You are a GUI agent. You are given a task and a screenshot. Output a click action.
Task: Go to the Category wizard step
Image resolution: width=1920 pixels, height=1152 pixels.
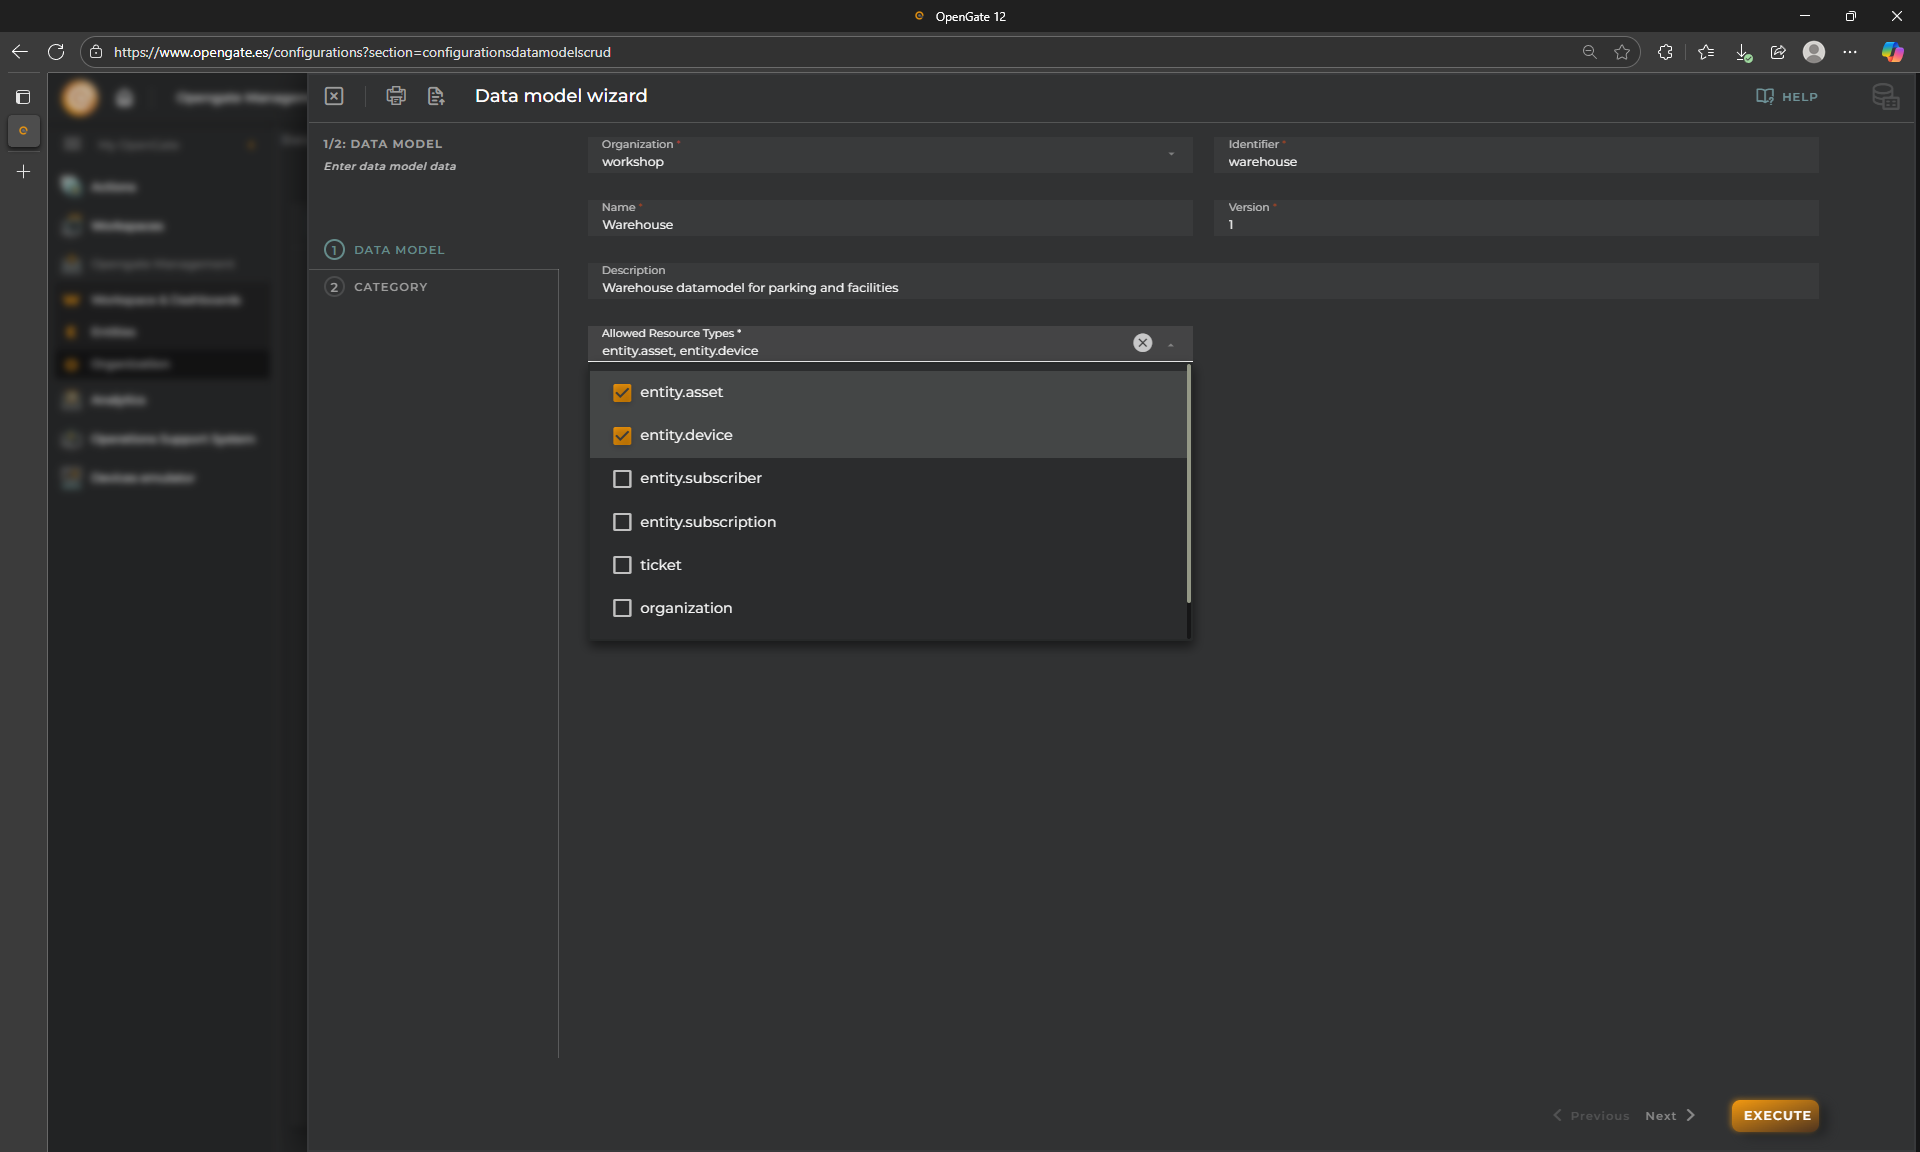point(390,287)
